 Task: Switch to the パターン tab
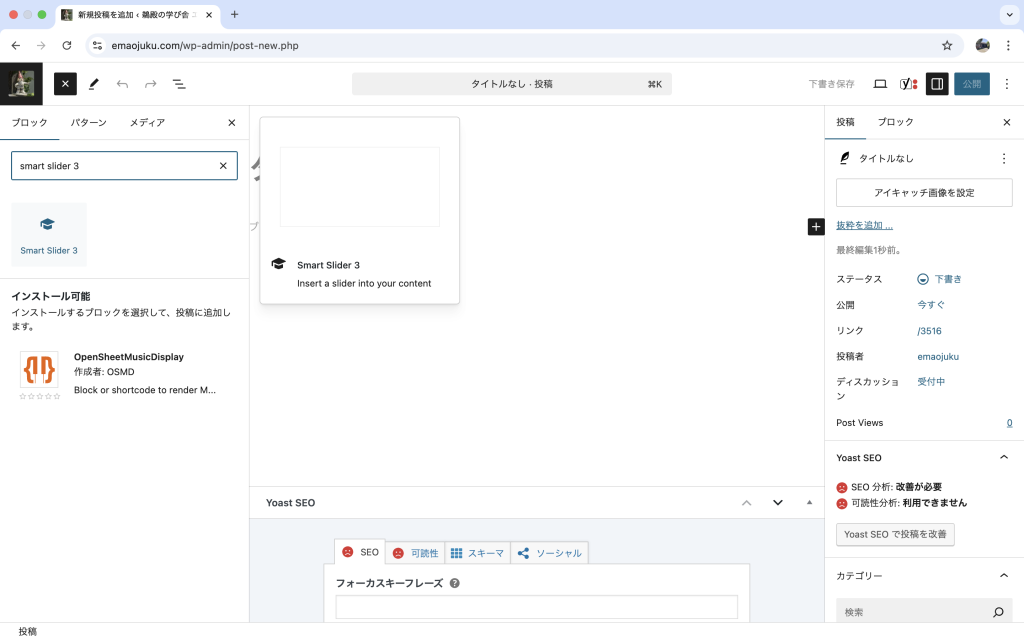click(x=88, y=122)
